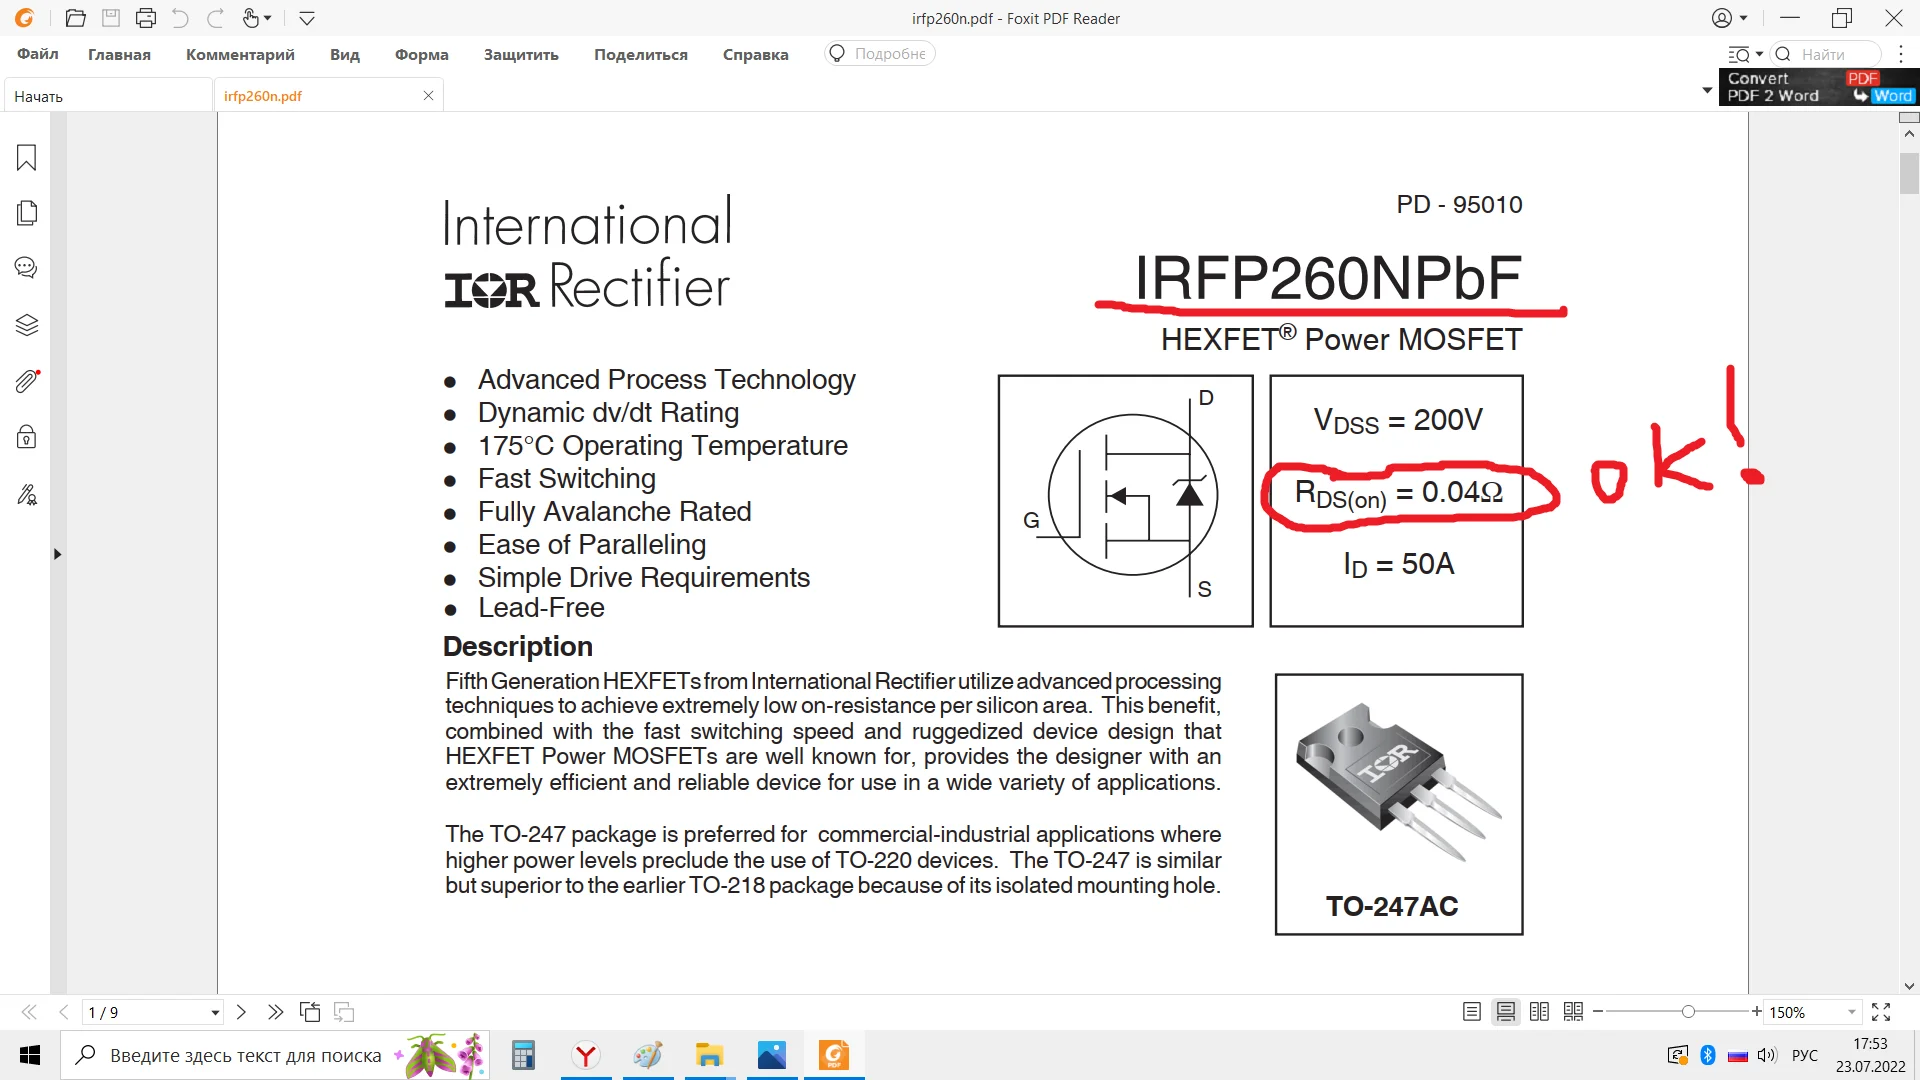Open the Comments panel in sidebar
Viewport: 1920px width, 1080px height.
click(27, 268)
